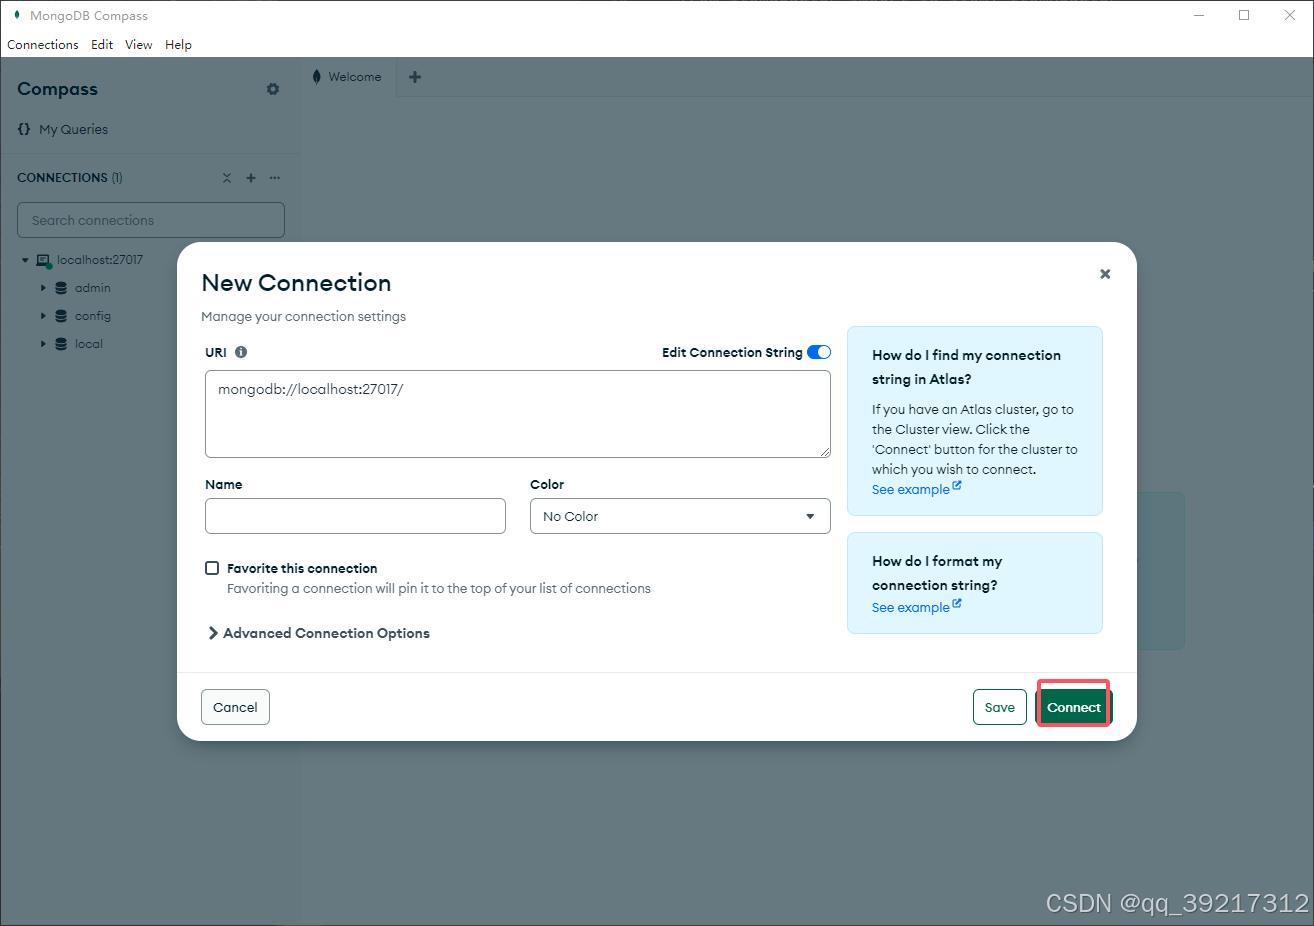Viewport: 1314px width, 926px height.
Task: Click the Save button
Action: (x=1000, y=707)
